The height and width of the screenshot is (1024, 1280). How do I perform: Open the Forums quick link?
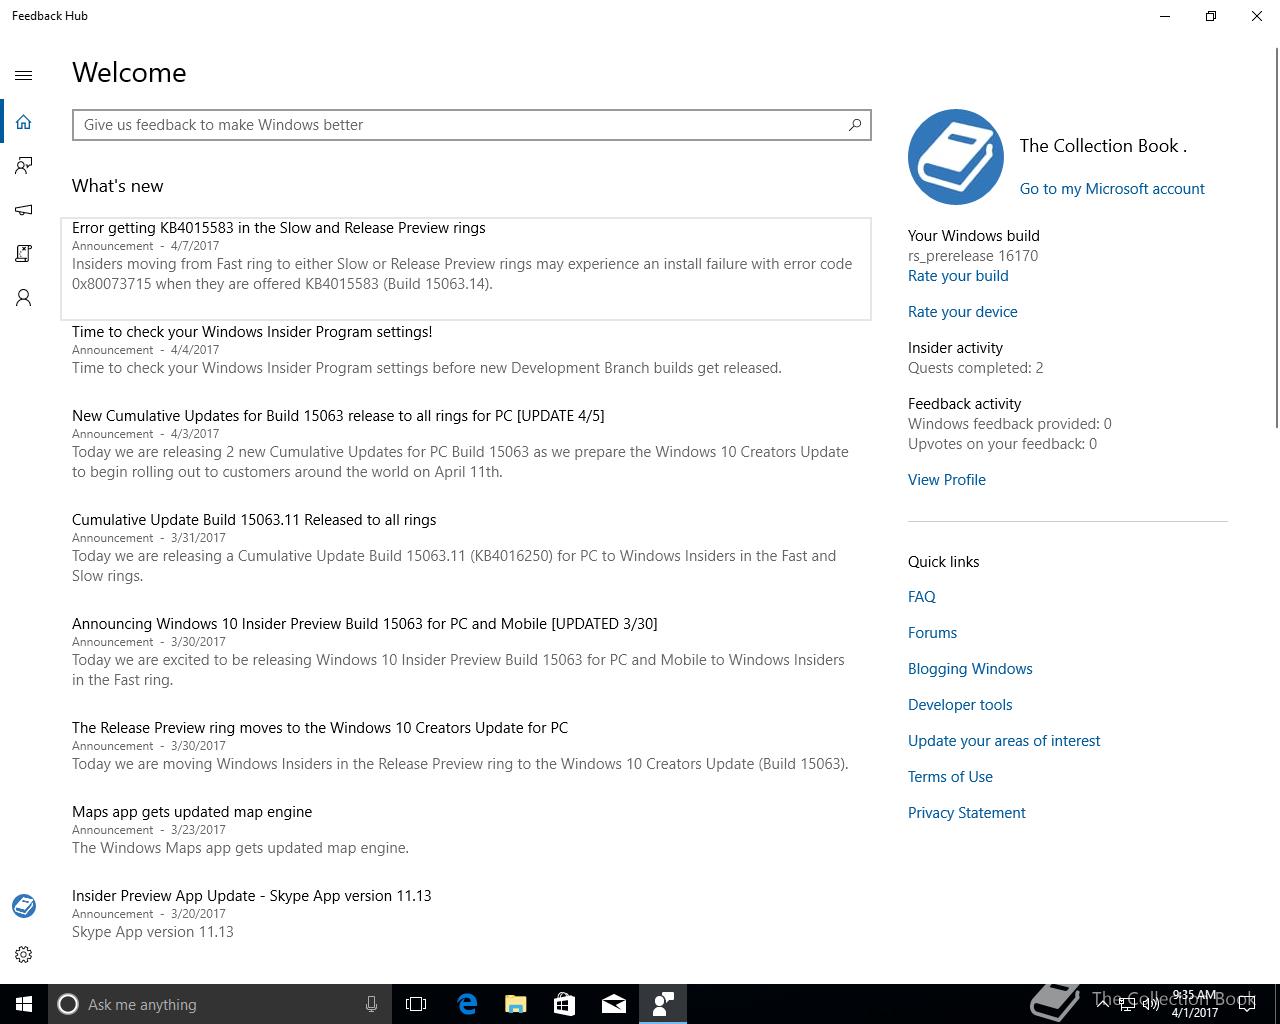click(933, 633)
